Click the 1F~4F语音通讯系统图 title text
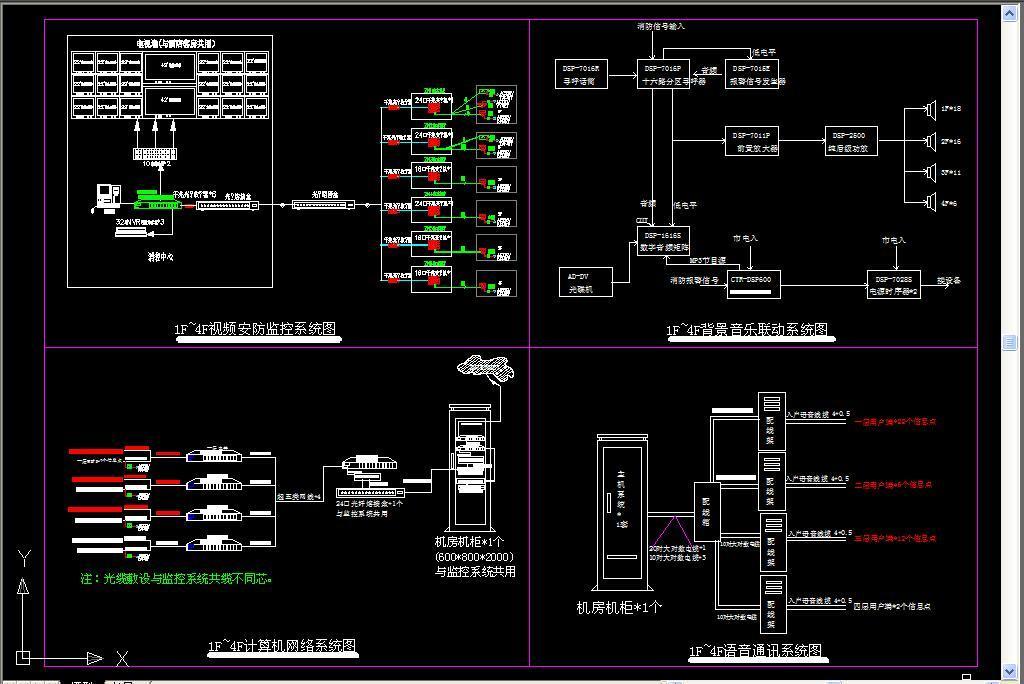The width and height of the screenshot is (1024, 684). tap(755, 652)
